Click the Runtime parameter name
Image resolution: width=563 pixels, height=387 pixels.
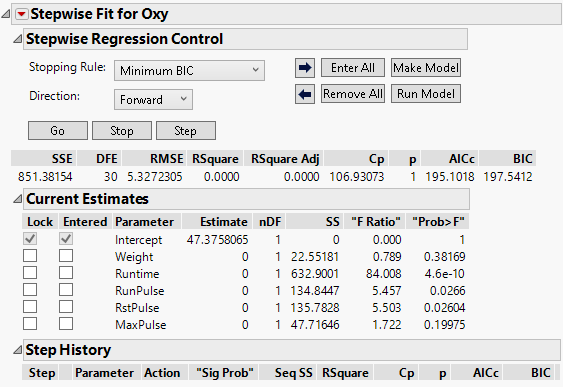137,274
